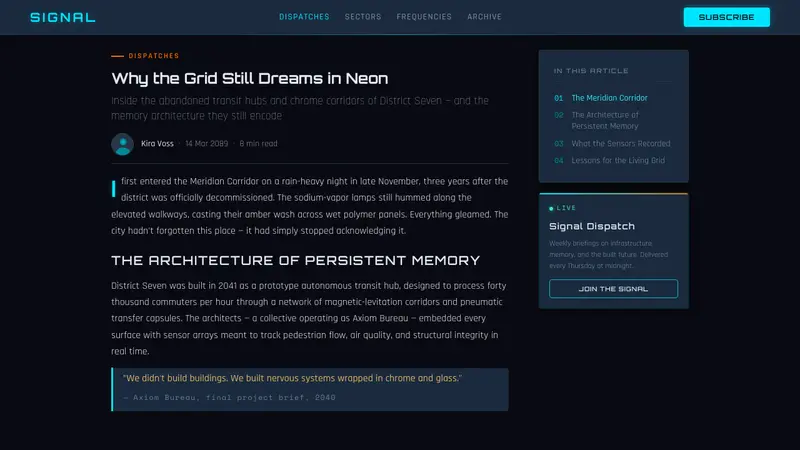Viewport: 800px width, 450px height.
Task: Click the Join the Signal button
Action: coord(613,289)
